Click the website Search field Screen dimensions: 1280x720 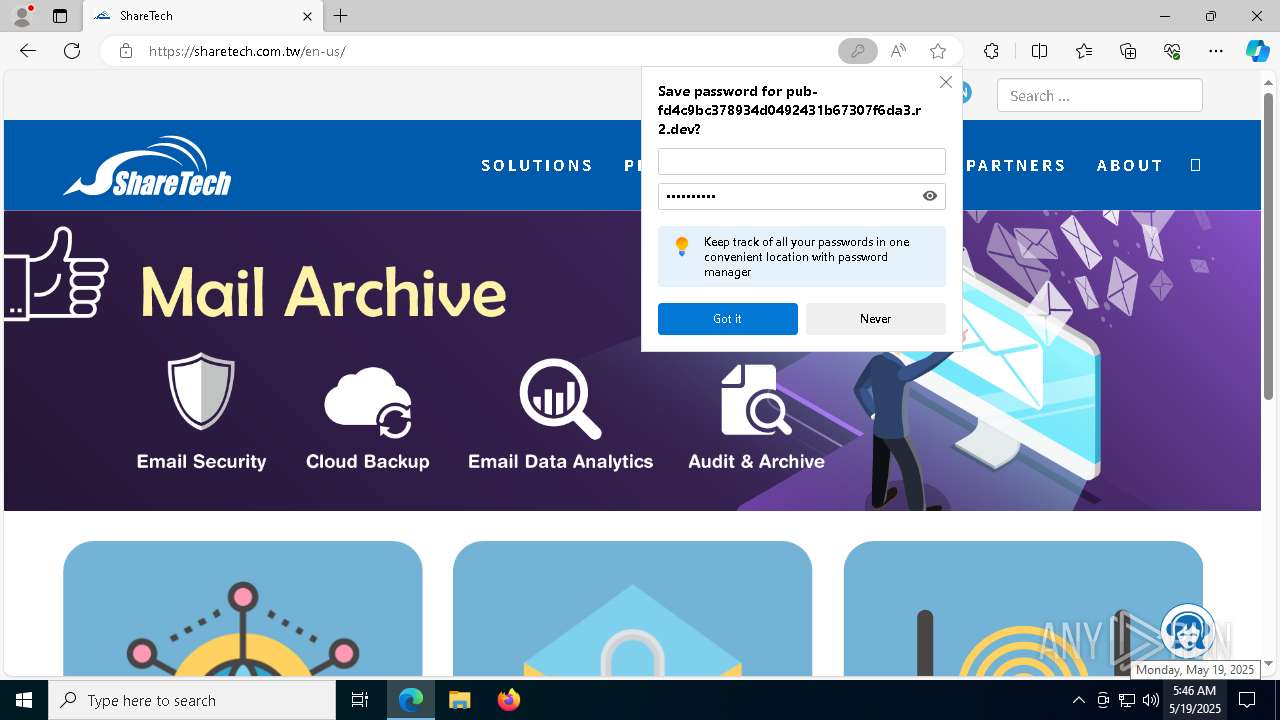(1099, 96)
